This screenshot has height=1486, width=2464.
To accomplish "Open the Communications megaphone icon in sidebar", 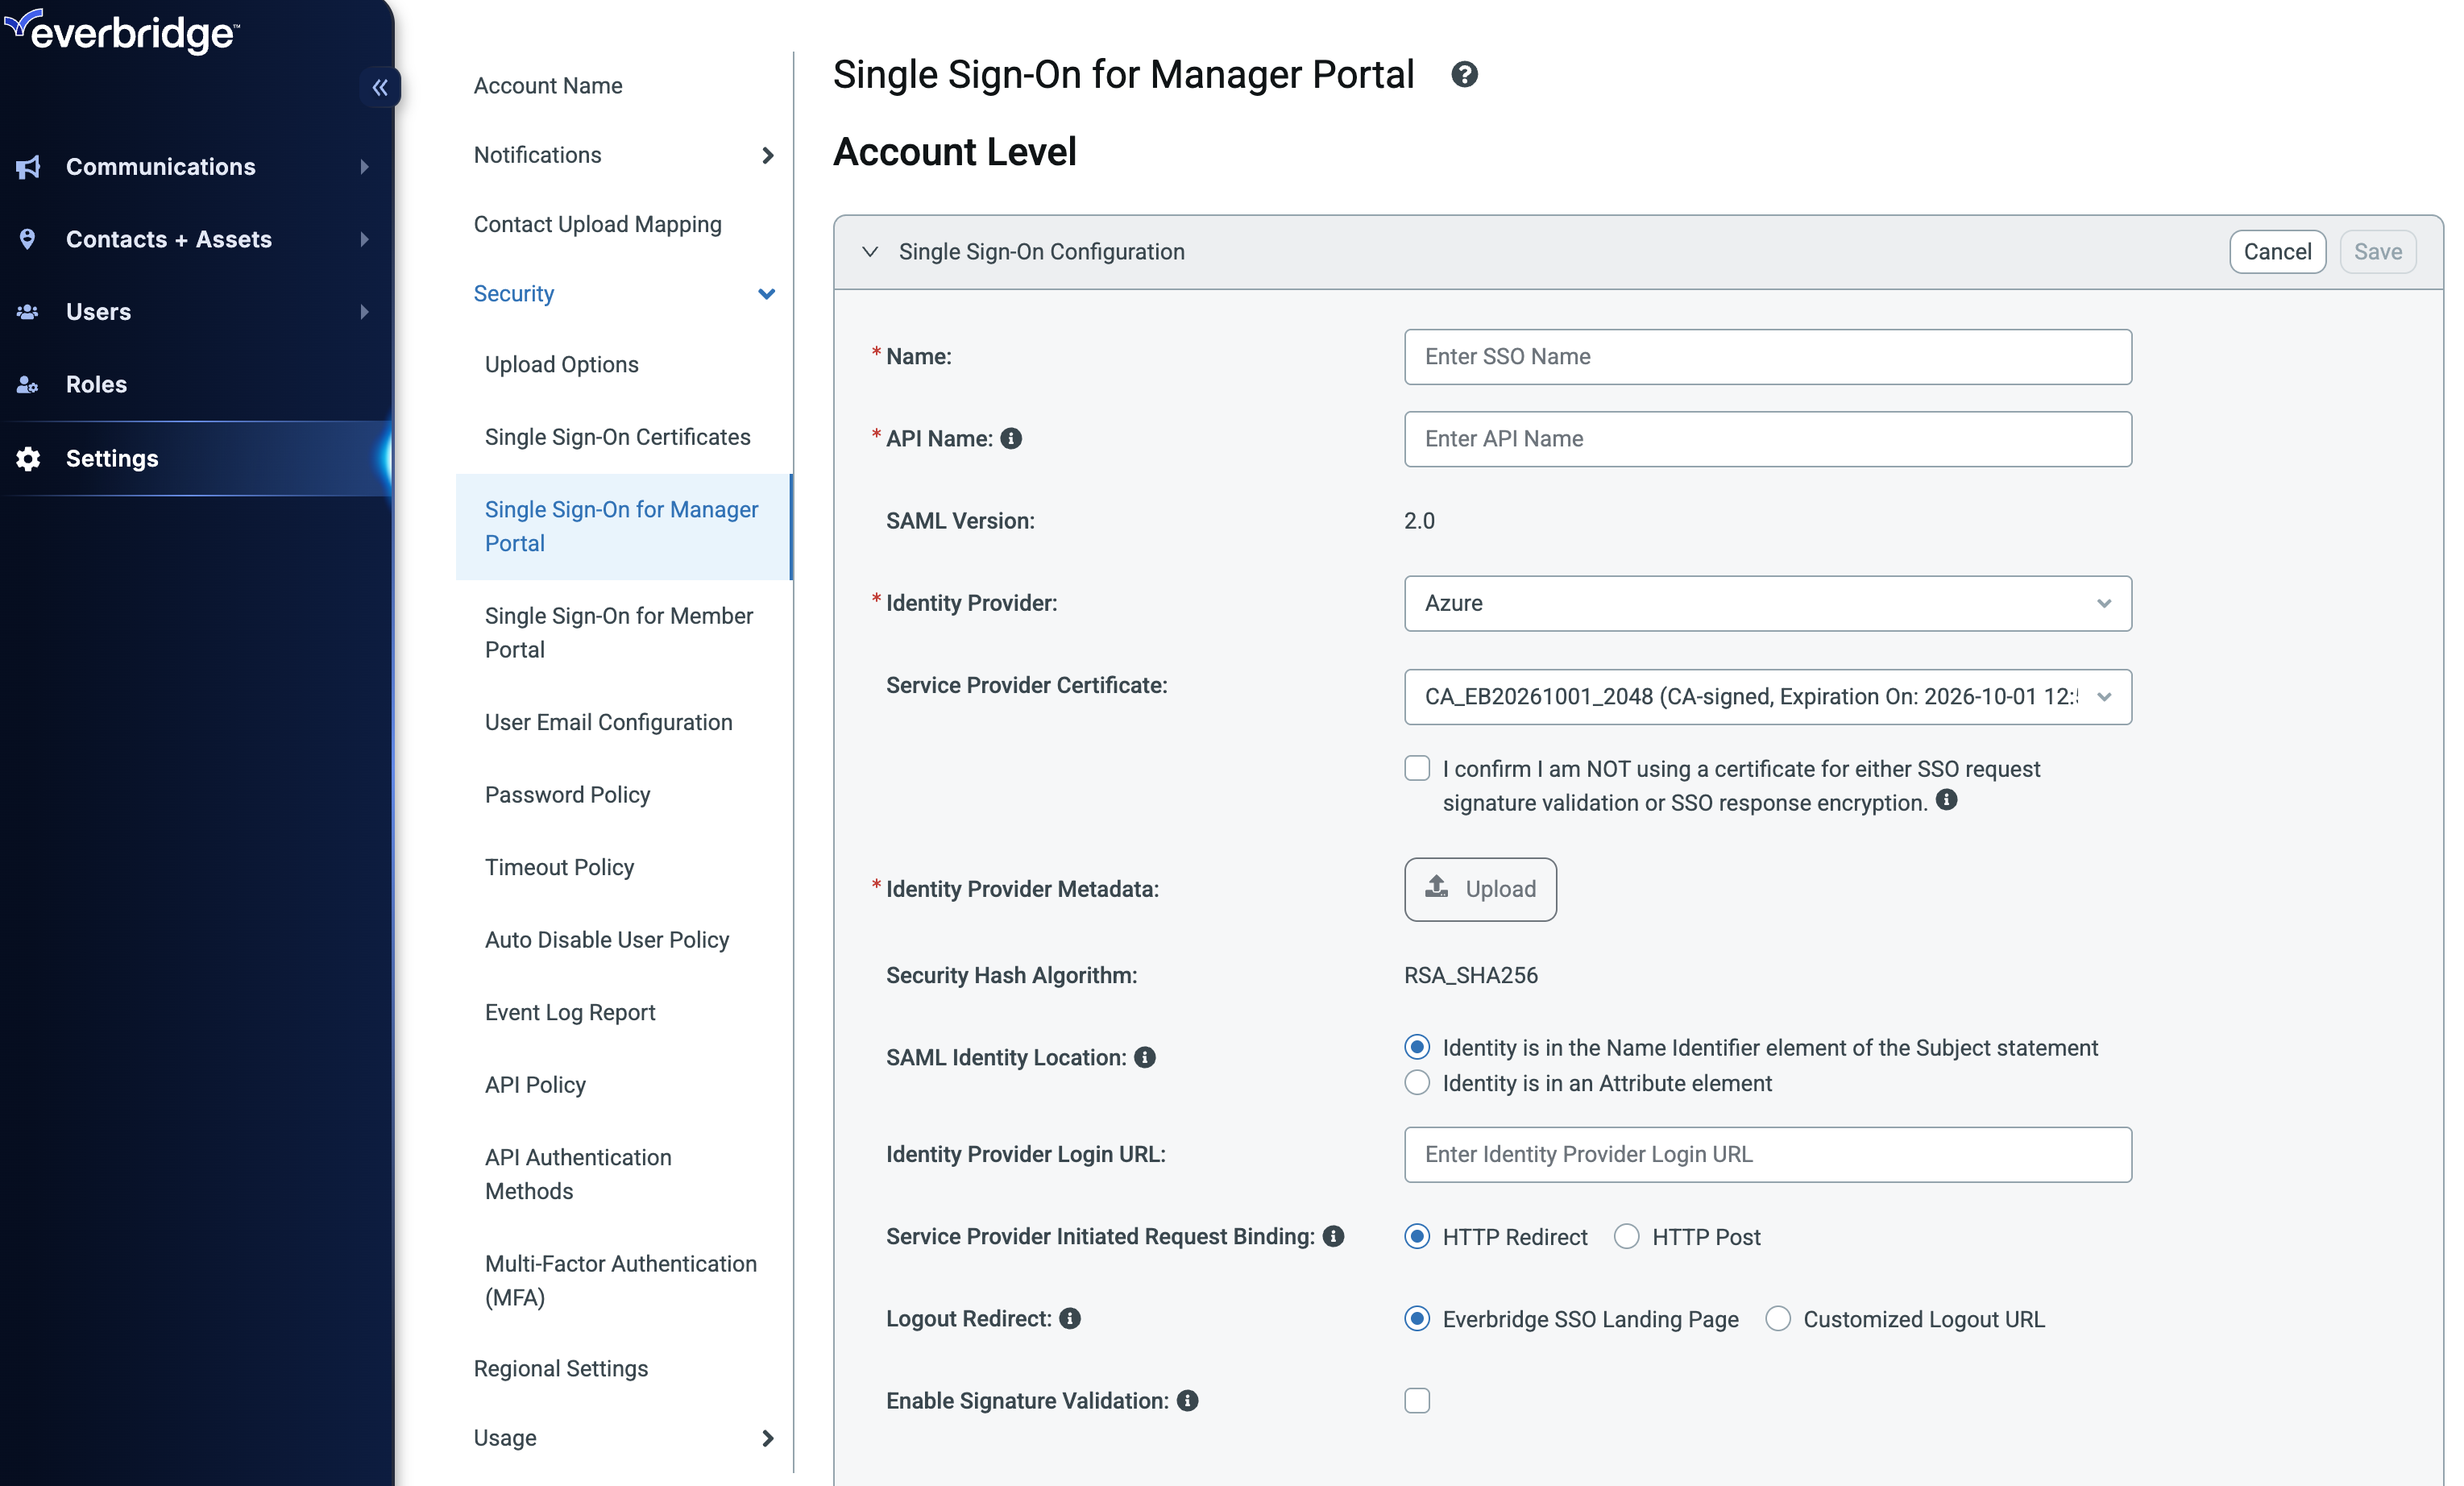I will [29, 166].
